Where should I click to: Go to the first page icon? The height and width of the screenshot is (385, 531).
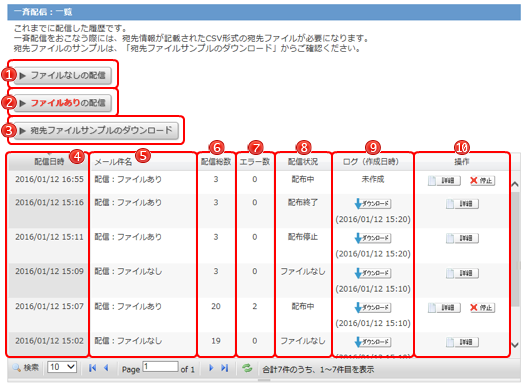[x=92, y=368]
